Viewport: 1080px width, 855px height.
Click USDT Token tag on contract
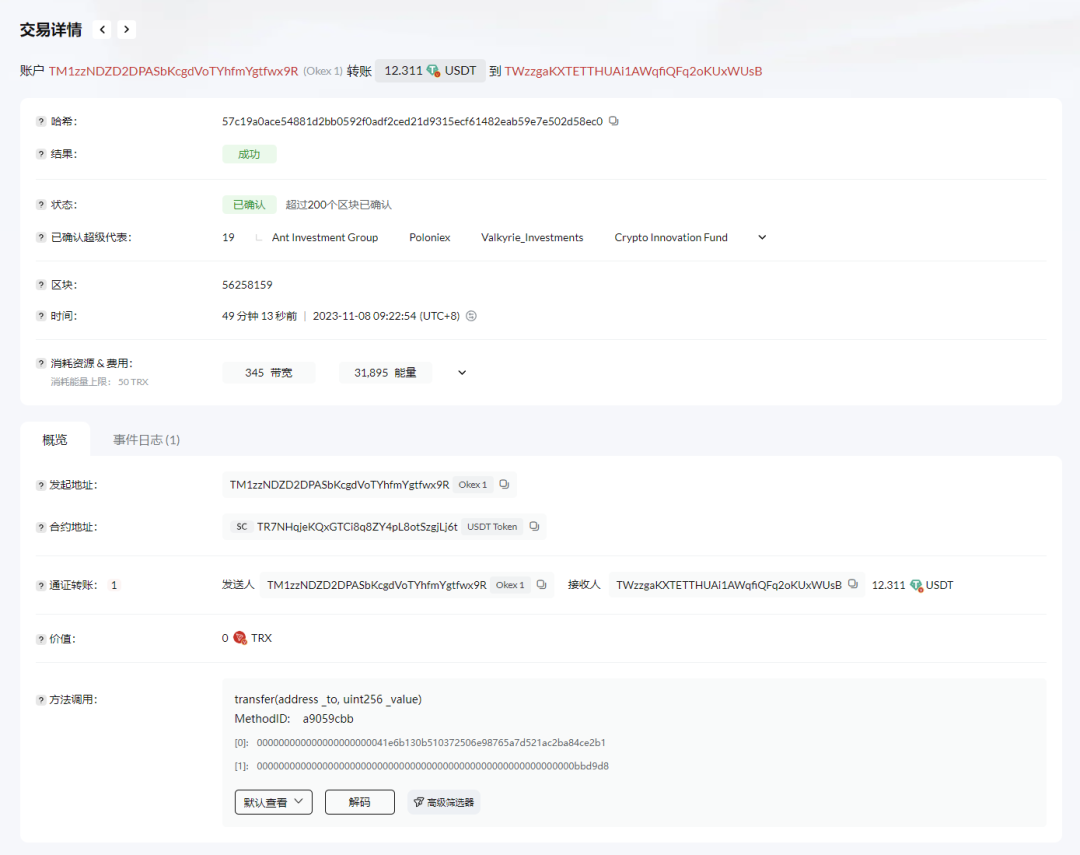(492, 527)
